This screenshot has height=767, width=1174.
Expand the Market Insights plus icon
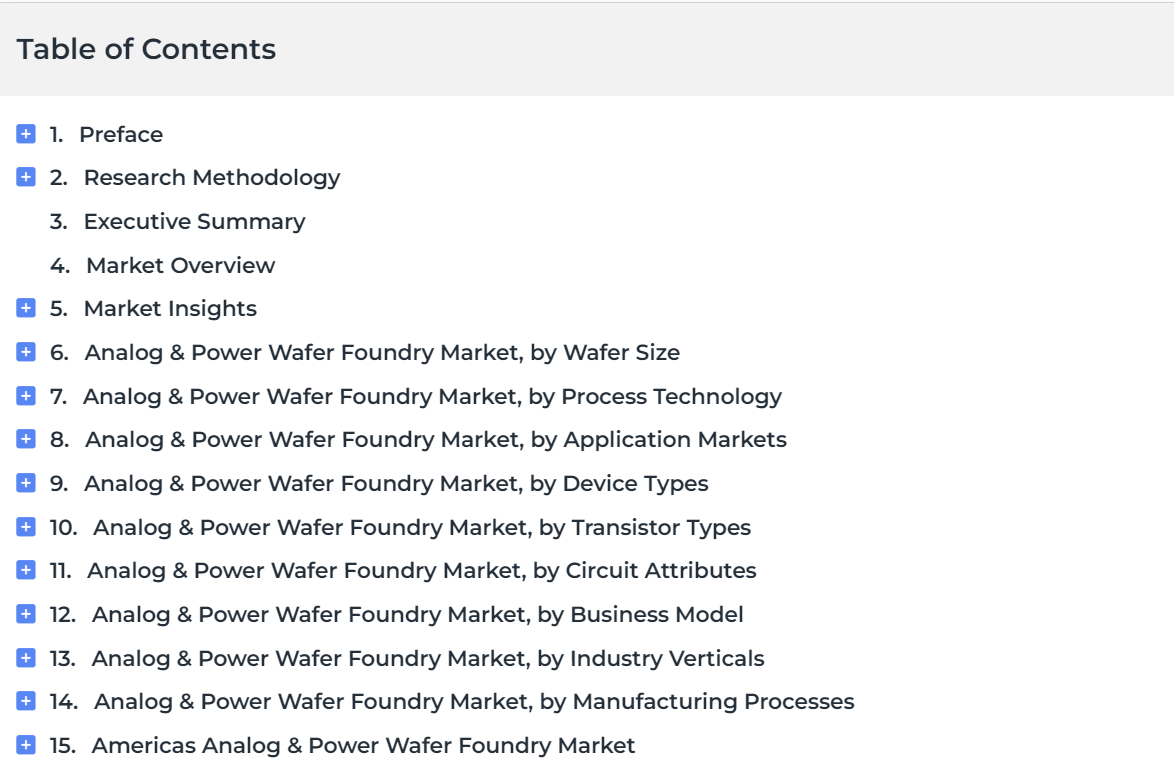point(26,309)
